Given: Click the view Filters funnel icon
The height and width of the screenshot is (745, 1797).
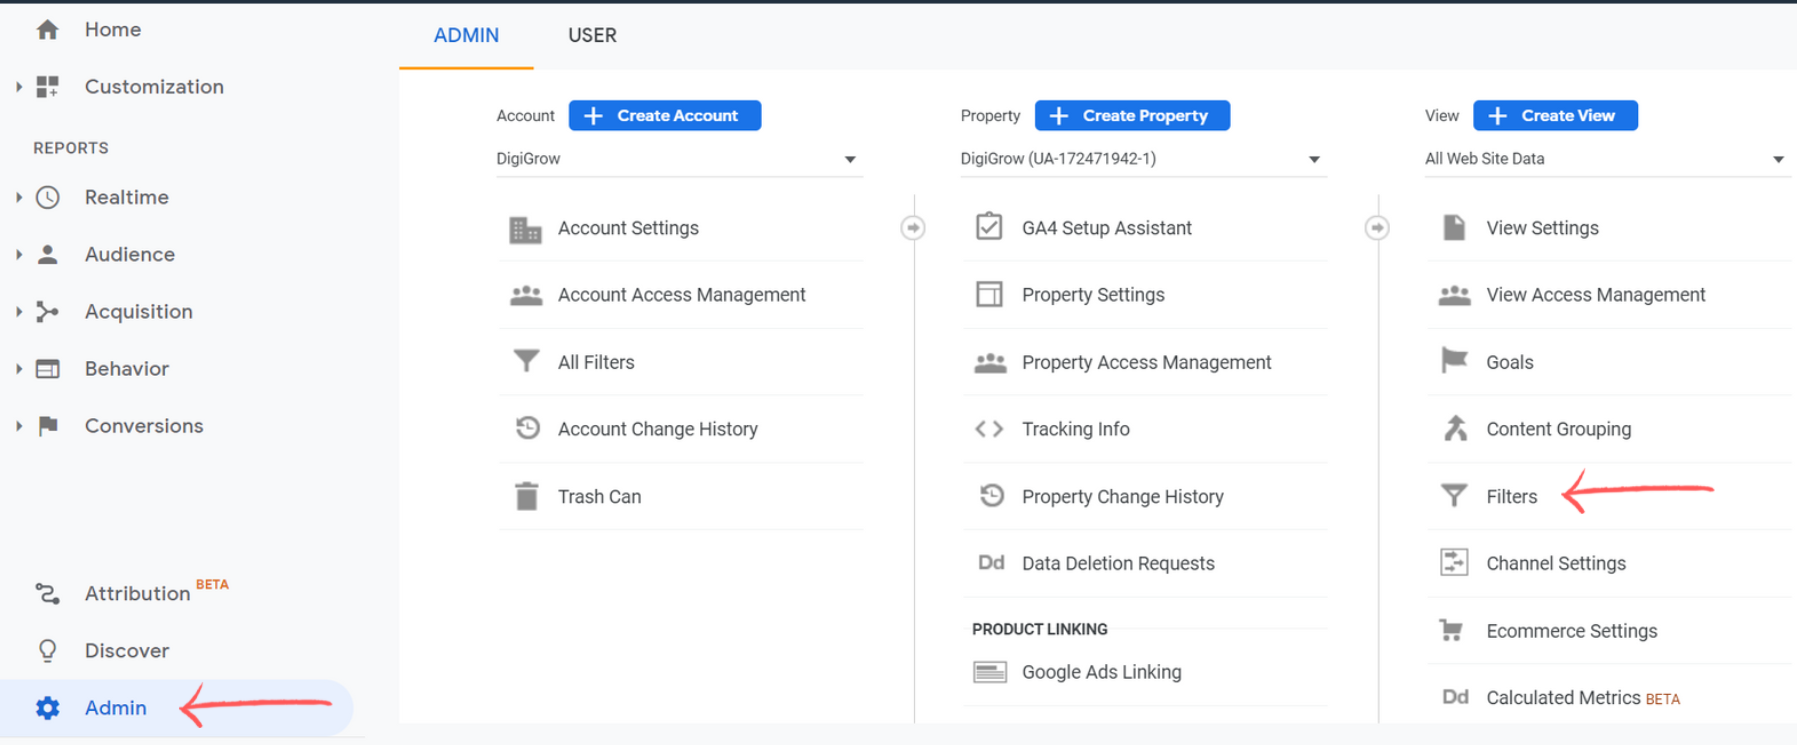Looking at the screenshot, I should [x=1454, y=495].
